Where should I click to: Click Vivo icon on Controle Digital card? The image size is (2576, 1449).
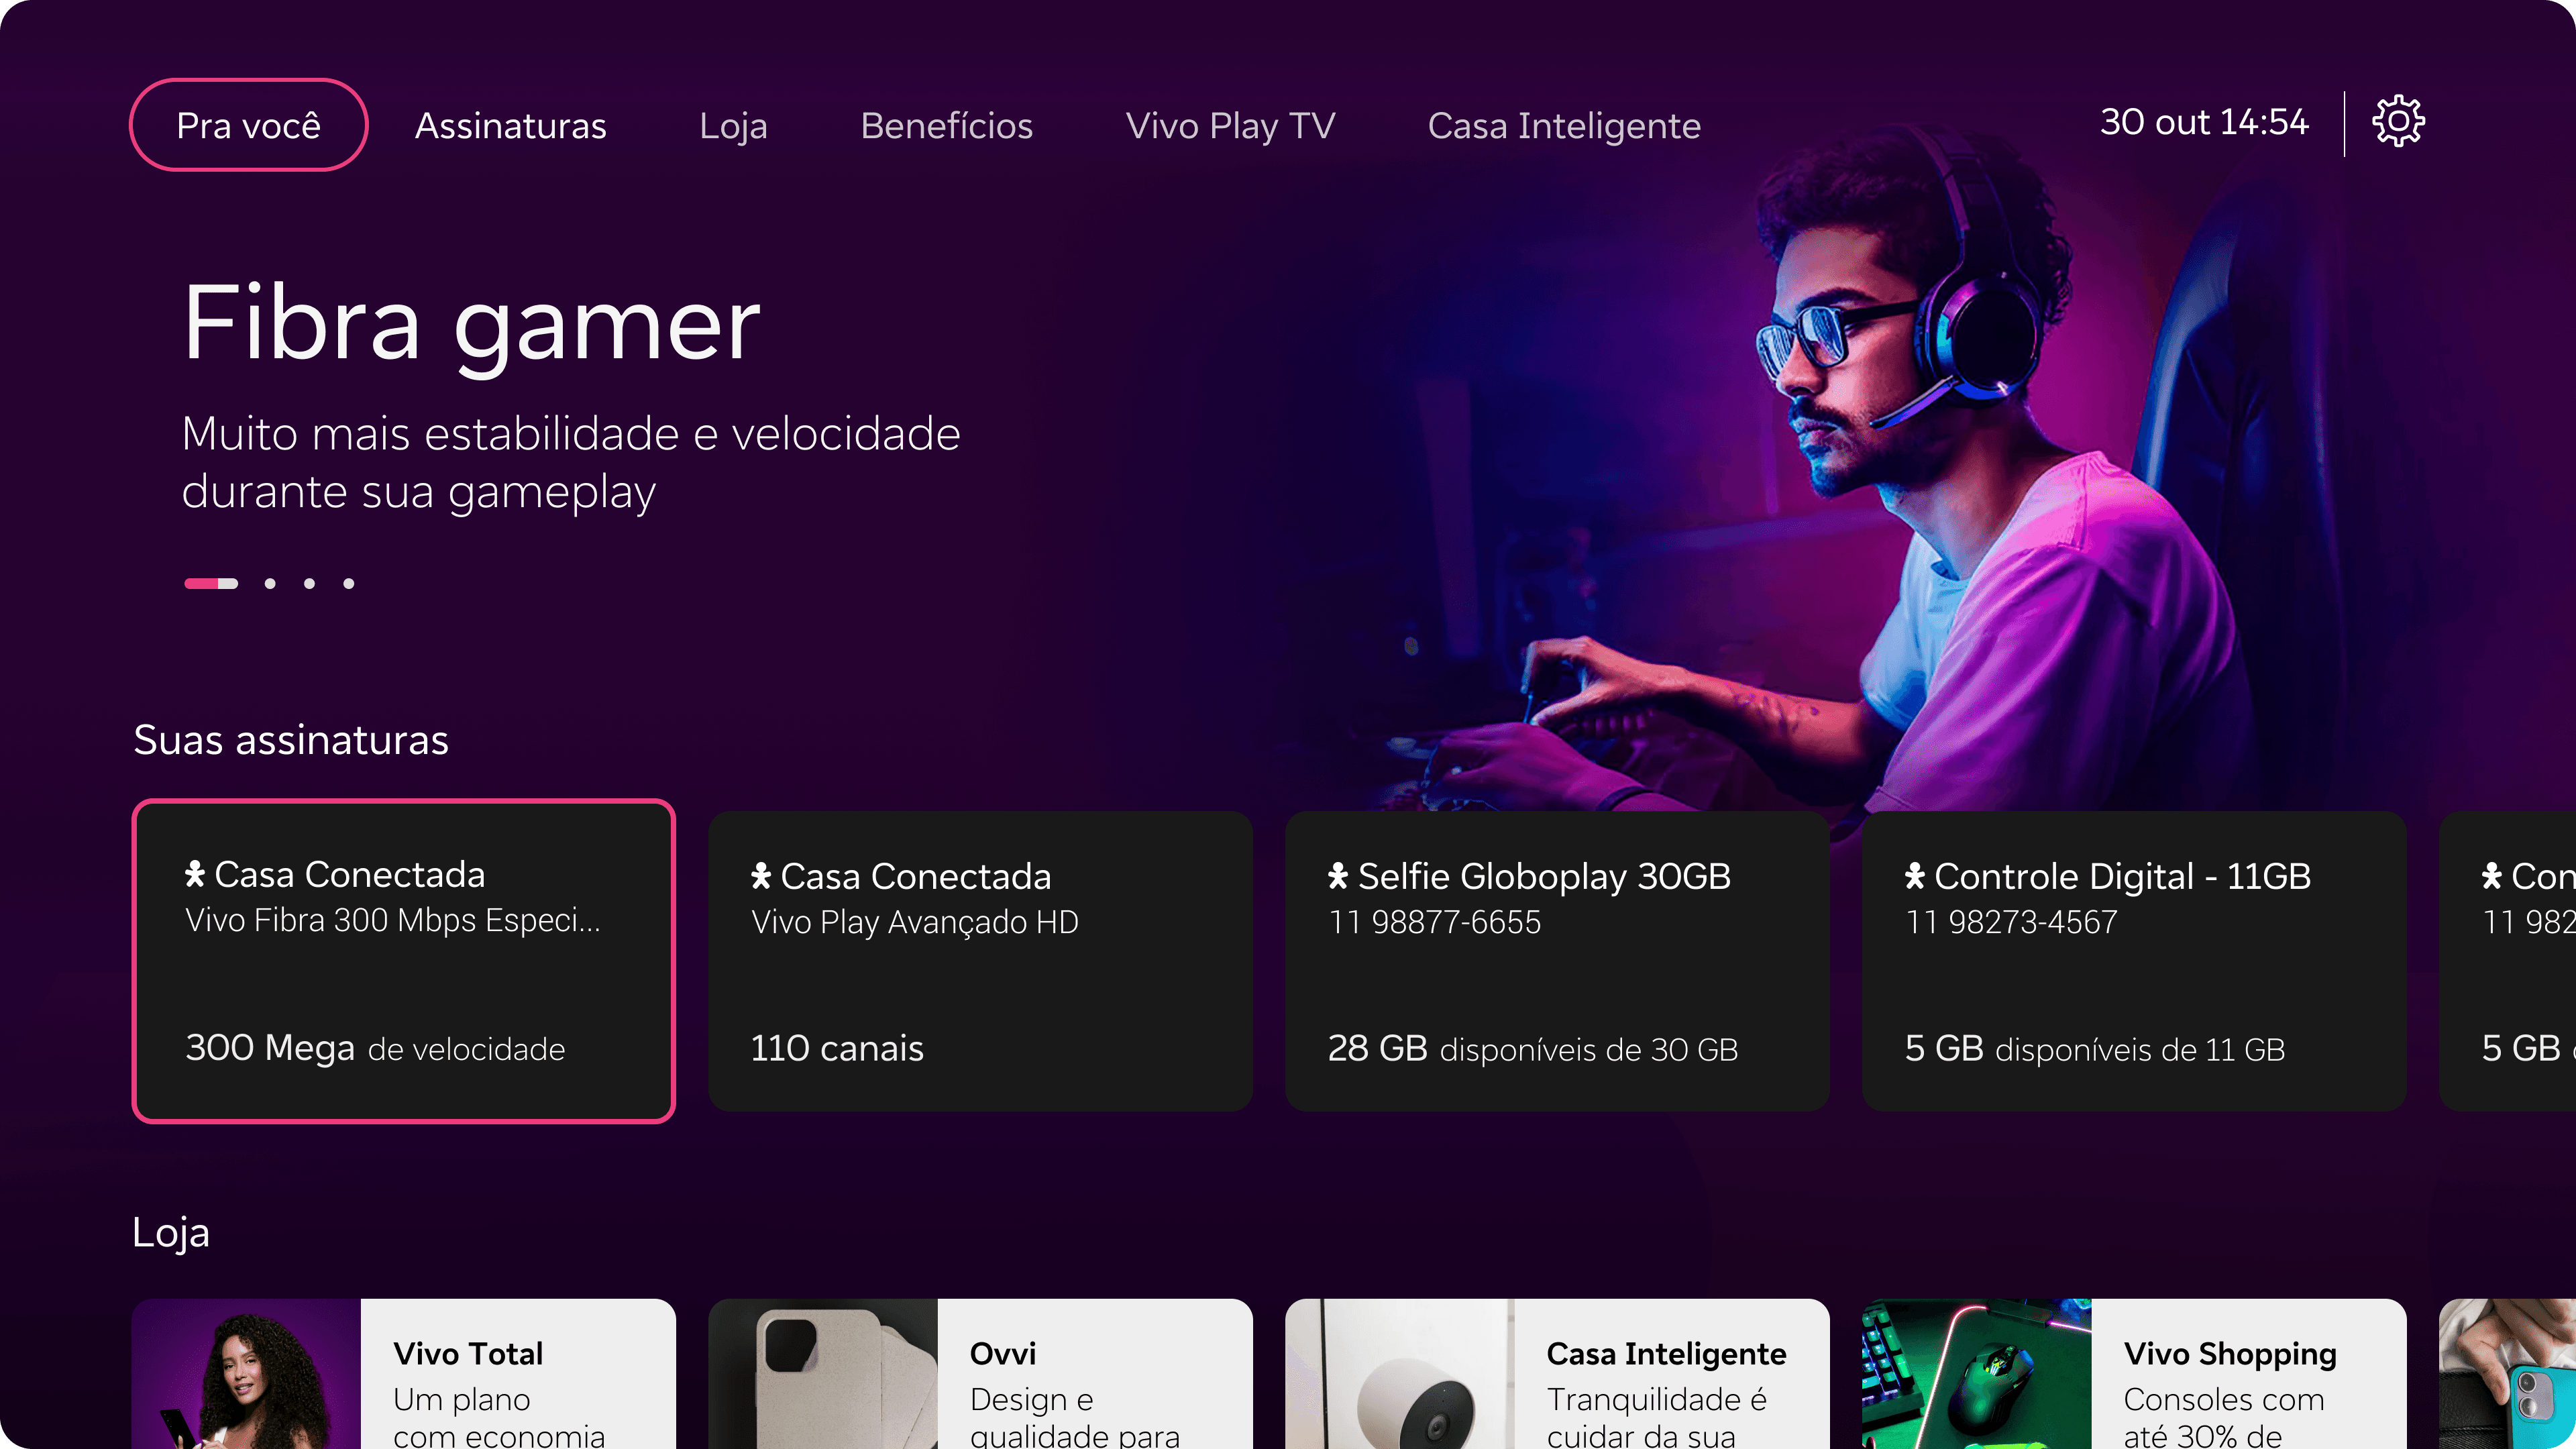[1914, 876]
